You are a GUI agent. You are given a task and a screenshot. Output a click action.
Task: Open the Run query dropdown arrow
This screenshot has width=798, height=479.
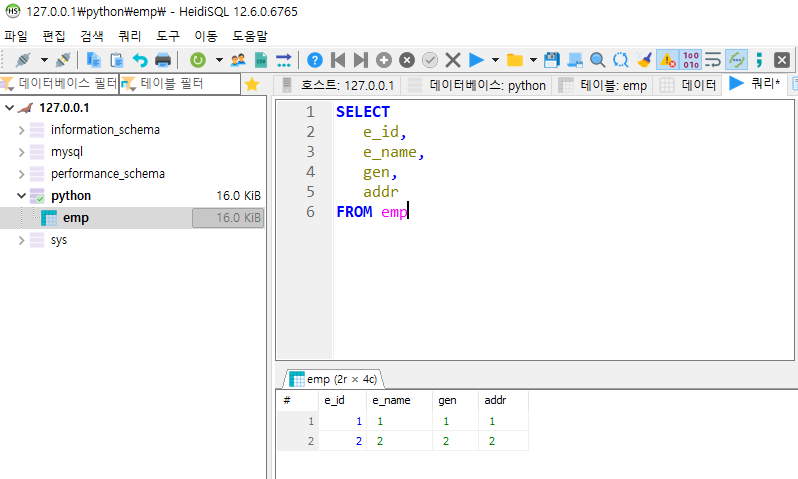pos(495,60)
